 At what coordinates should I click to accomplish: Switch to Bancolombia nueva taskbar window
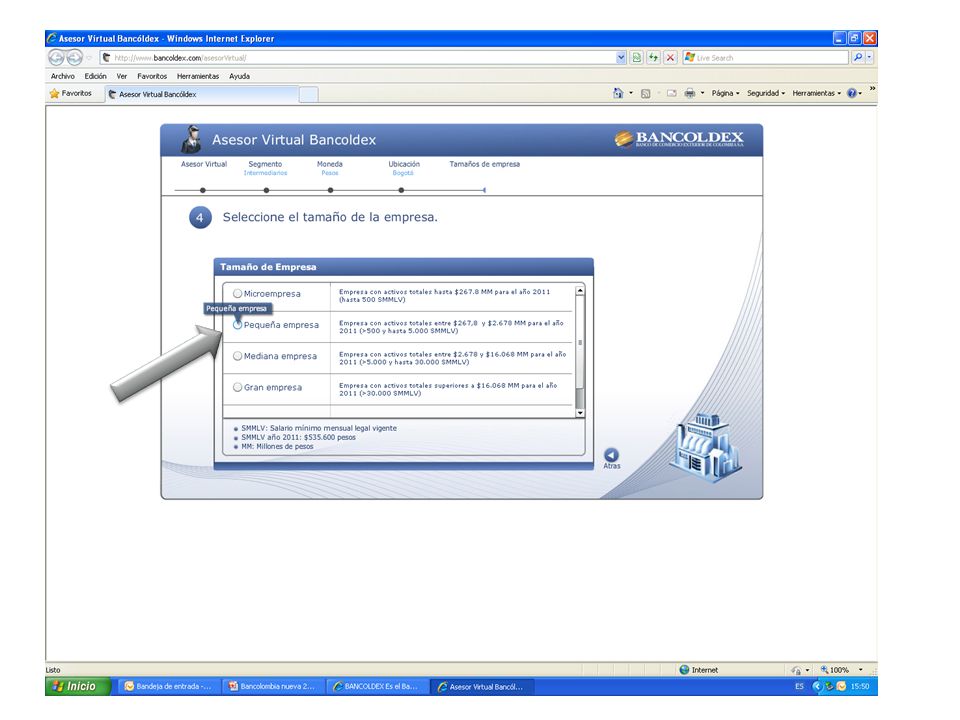point(272,686)
